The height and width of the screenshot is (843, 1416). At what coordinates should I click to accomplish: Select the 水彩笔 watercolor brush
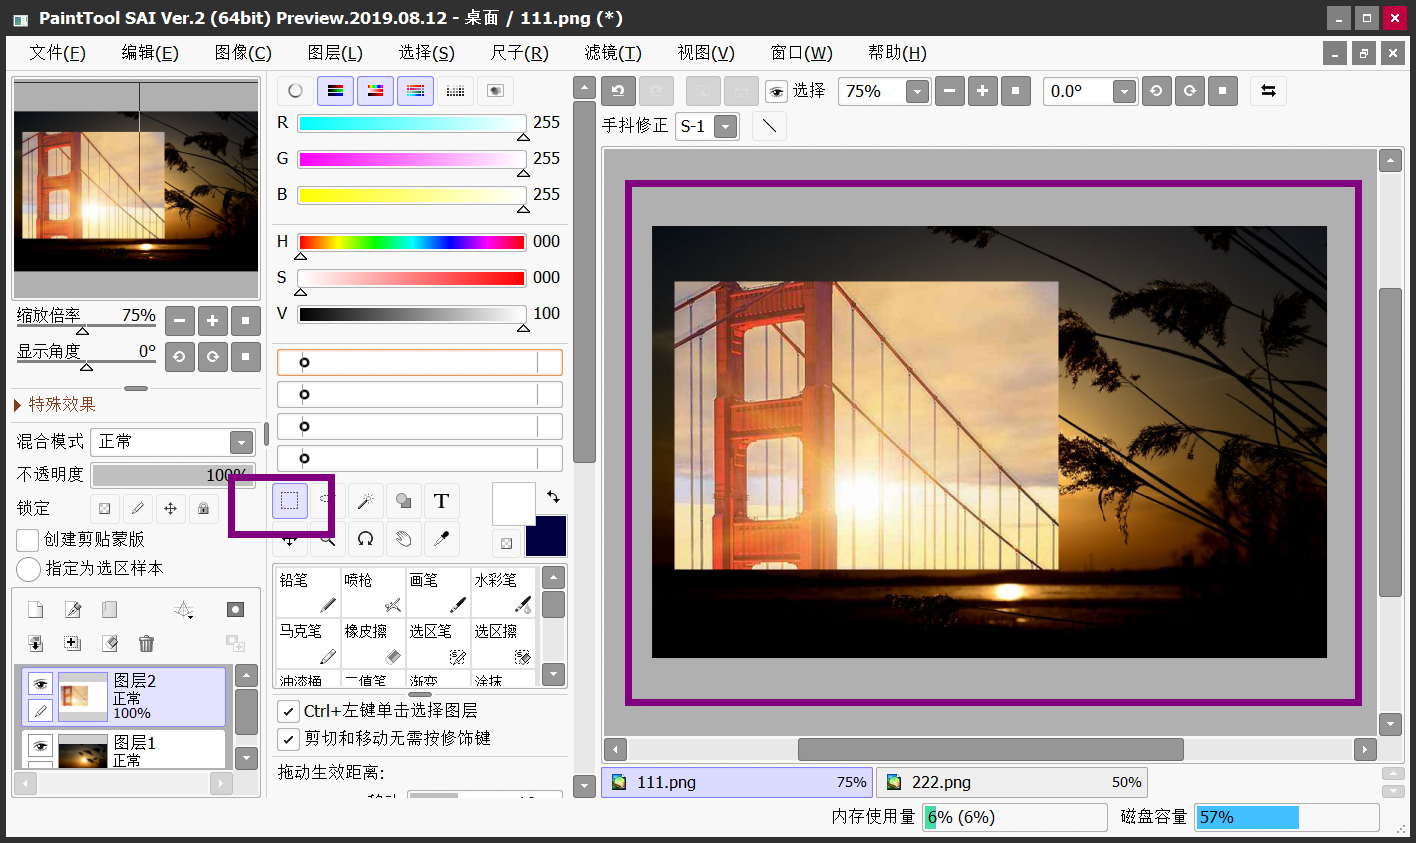coord(503,592)
